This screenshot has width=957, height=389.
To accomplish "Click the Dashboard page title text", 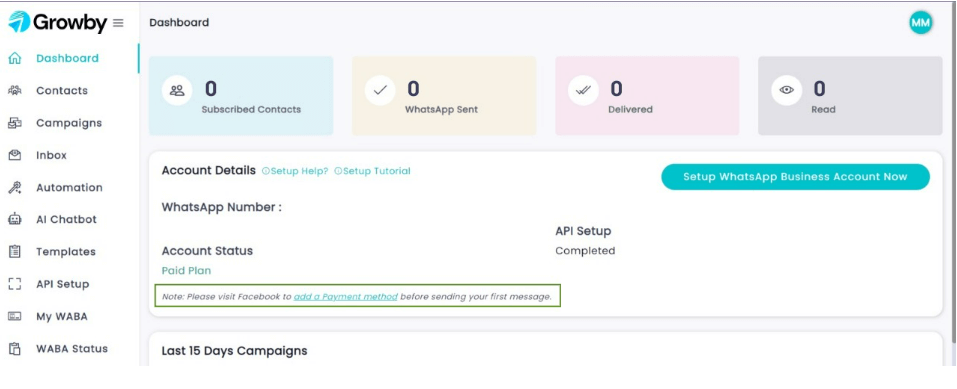I will pyautogui.click(x=179, y=23).
